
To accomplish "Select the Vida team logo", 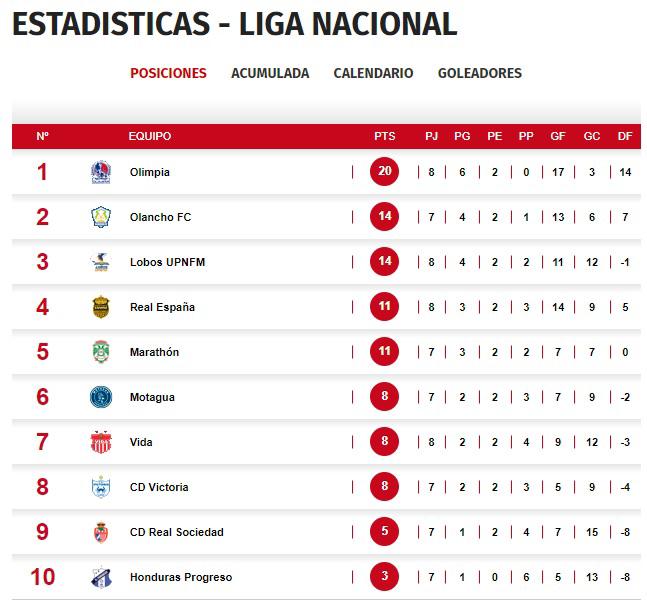I will [100, 442].
